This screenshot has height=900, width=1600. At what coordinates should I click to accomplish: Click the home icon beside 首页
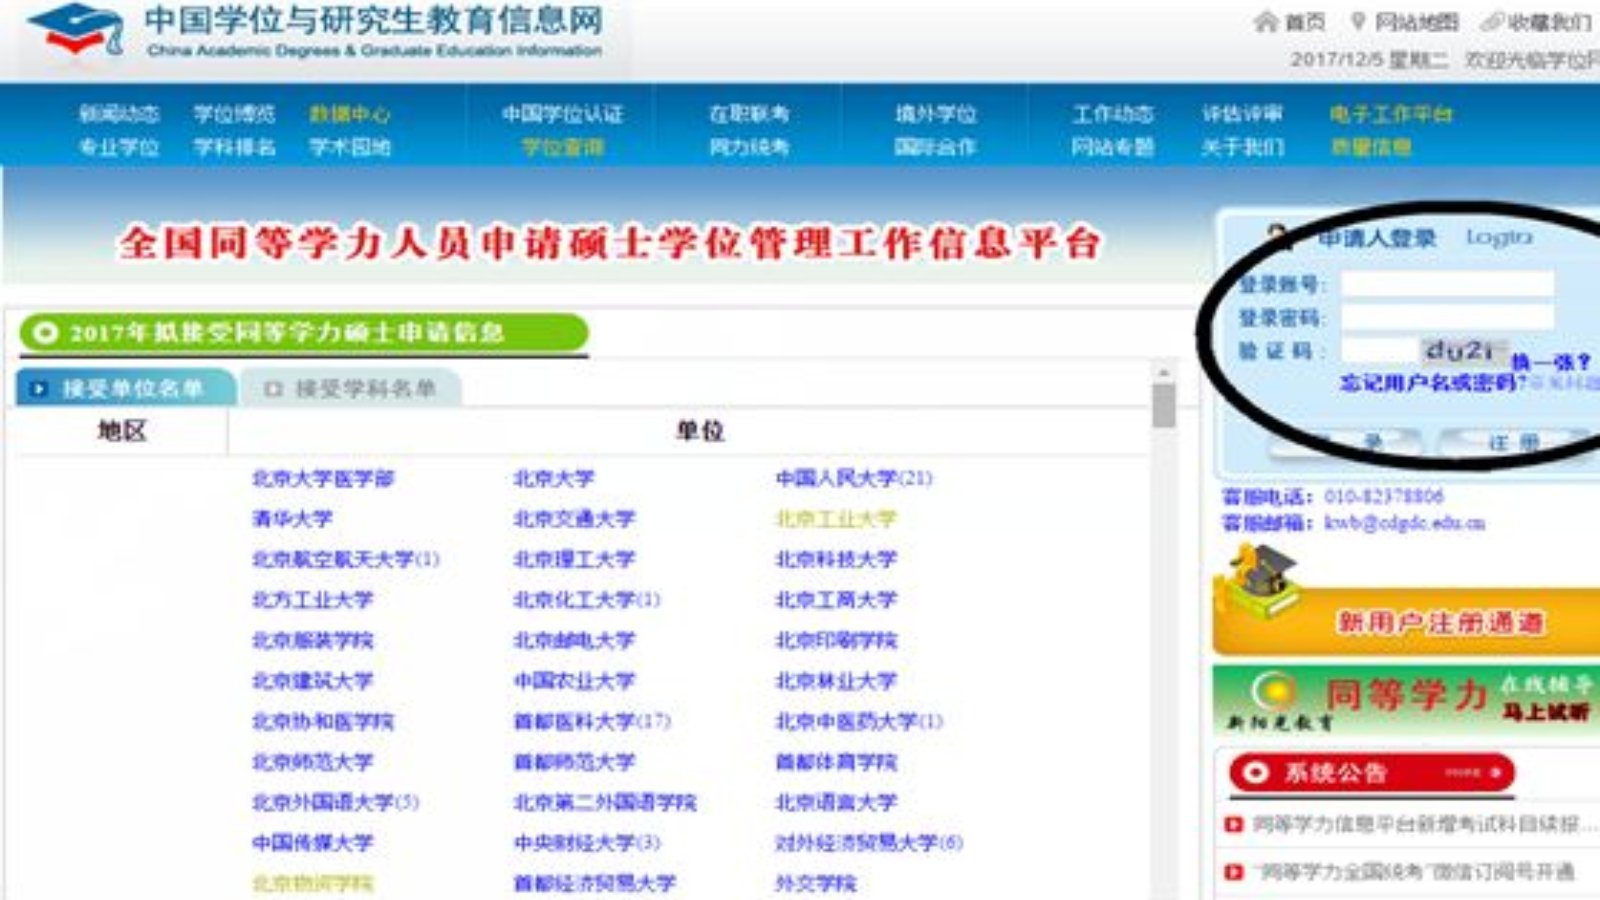[x=1264, y=22]
